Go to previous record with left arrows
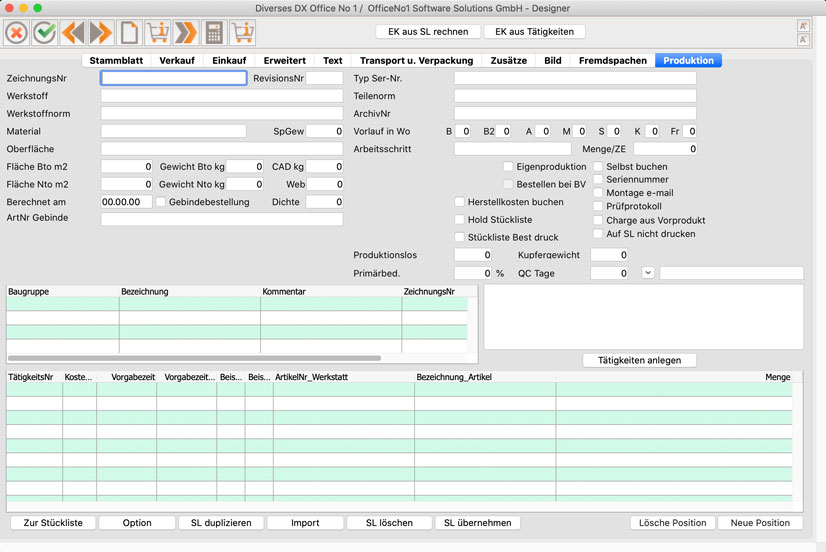Screen dimensions: 826x552 73,33
